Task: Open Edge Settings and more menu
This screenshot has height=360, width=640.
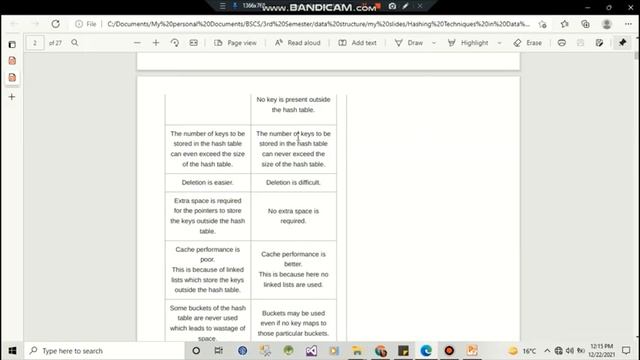Action: 628,24
